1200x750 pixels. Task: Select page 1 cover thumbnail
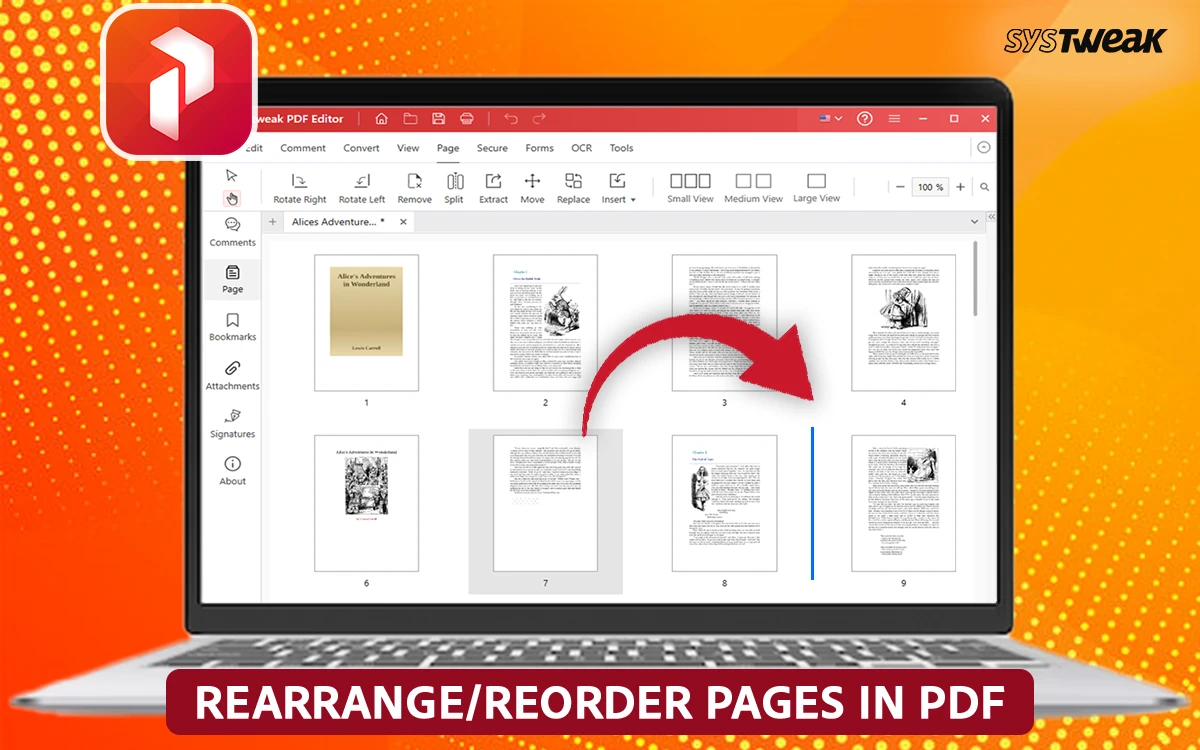(366, 322)
